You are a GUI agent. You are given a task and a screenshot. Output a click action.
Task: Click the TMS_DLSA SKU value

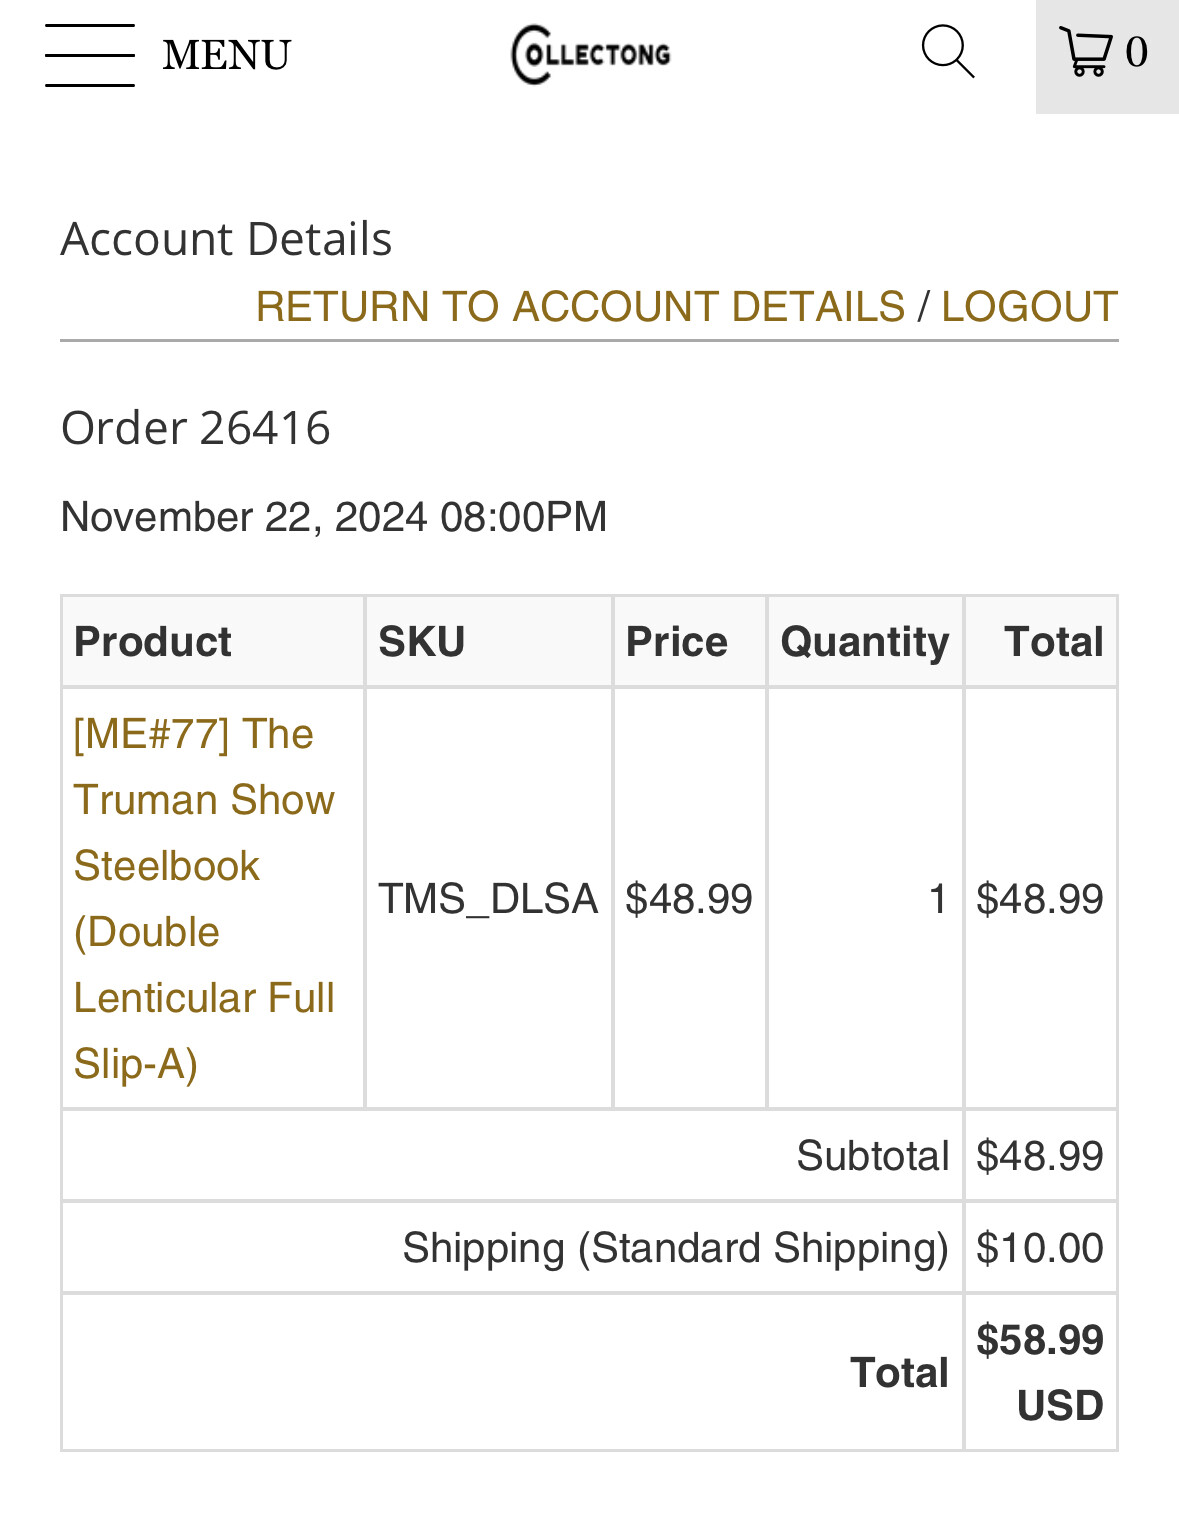click(x=488, y=899)
